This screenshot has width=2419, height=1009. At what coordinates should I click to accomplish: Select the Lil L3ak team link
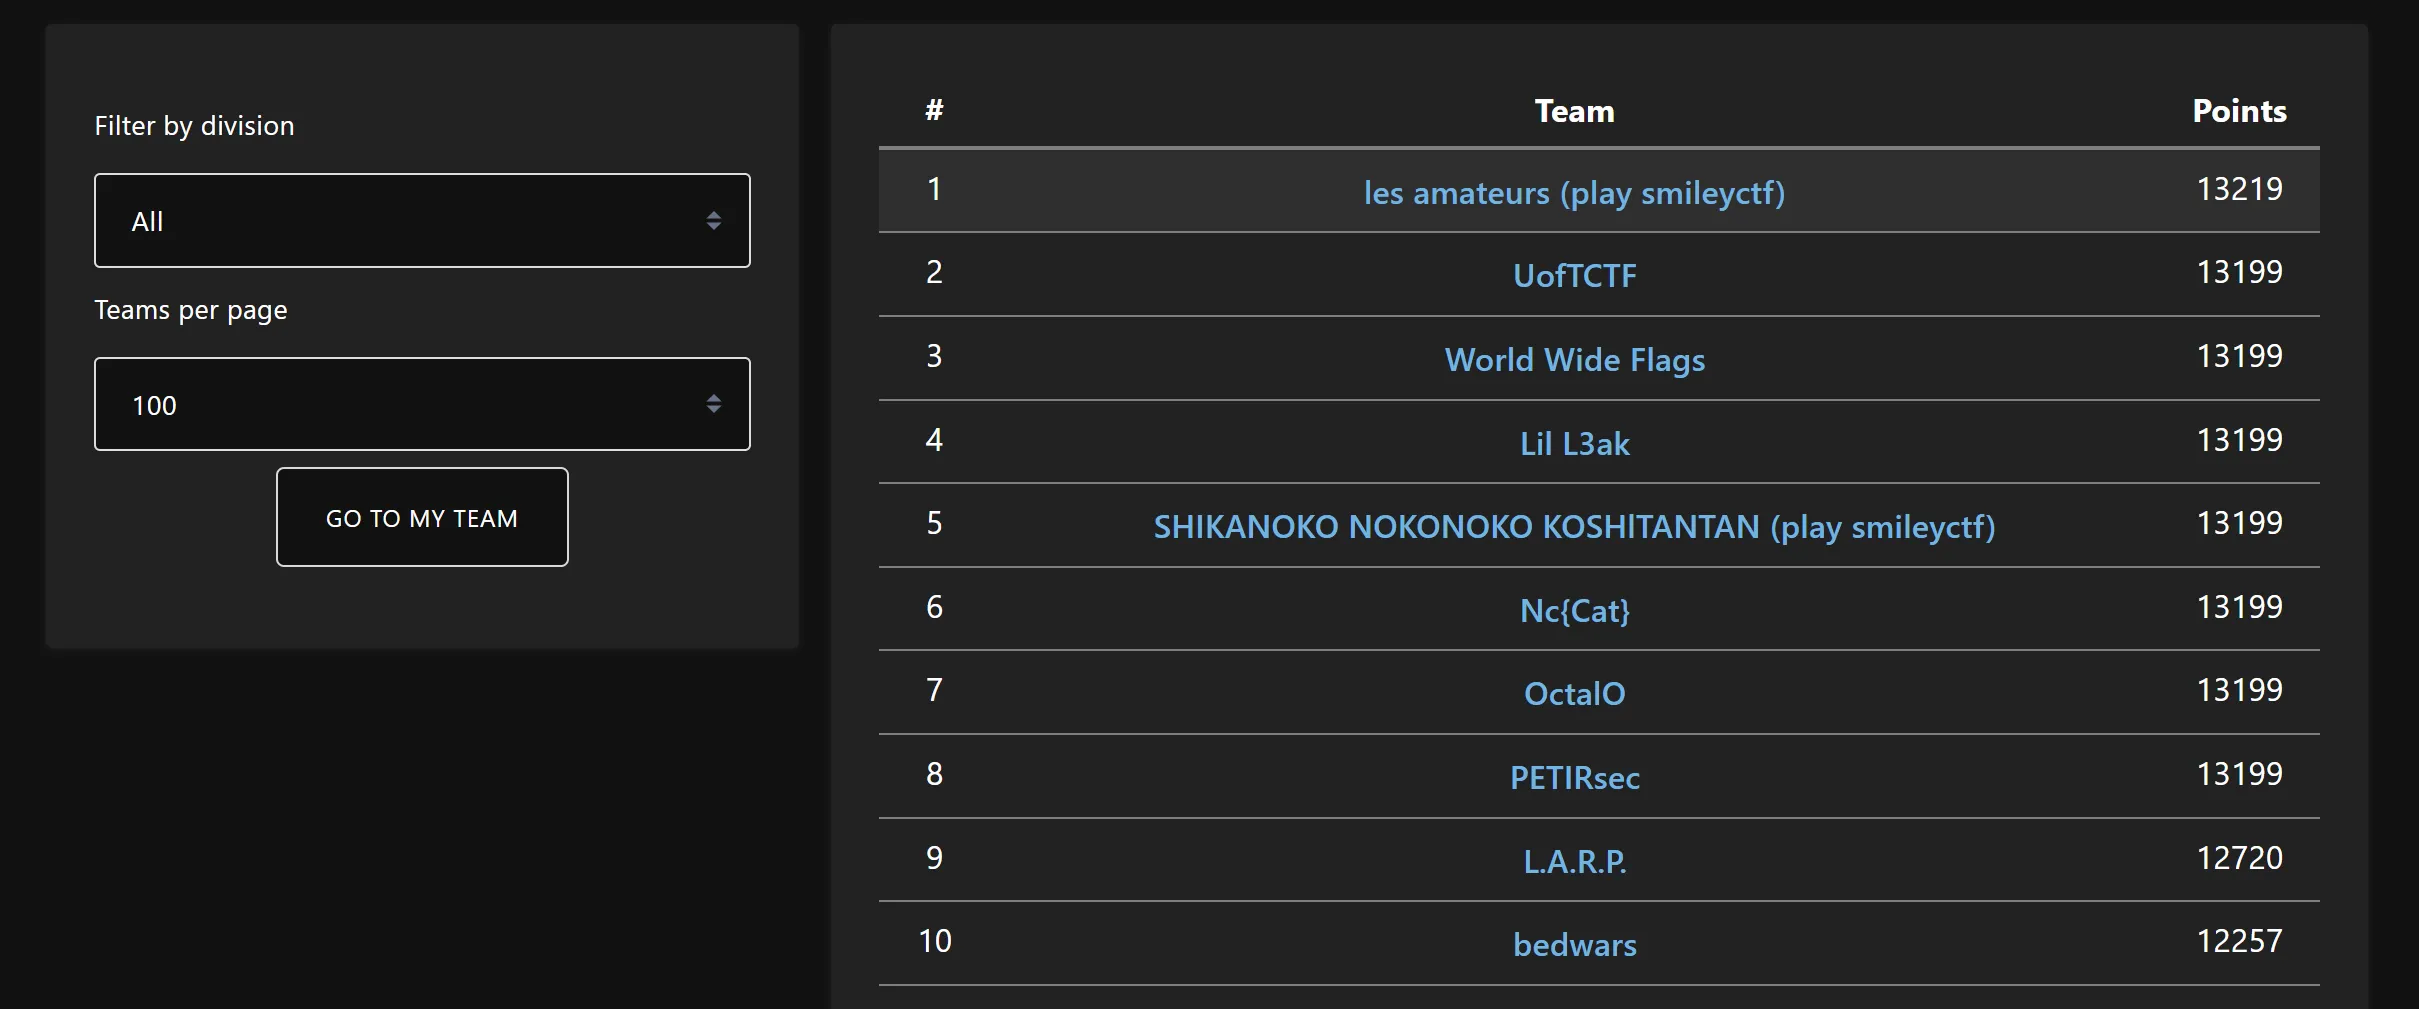pos(1574,443)
